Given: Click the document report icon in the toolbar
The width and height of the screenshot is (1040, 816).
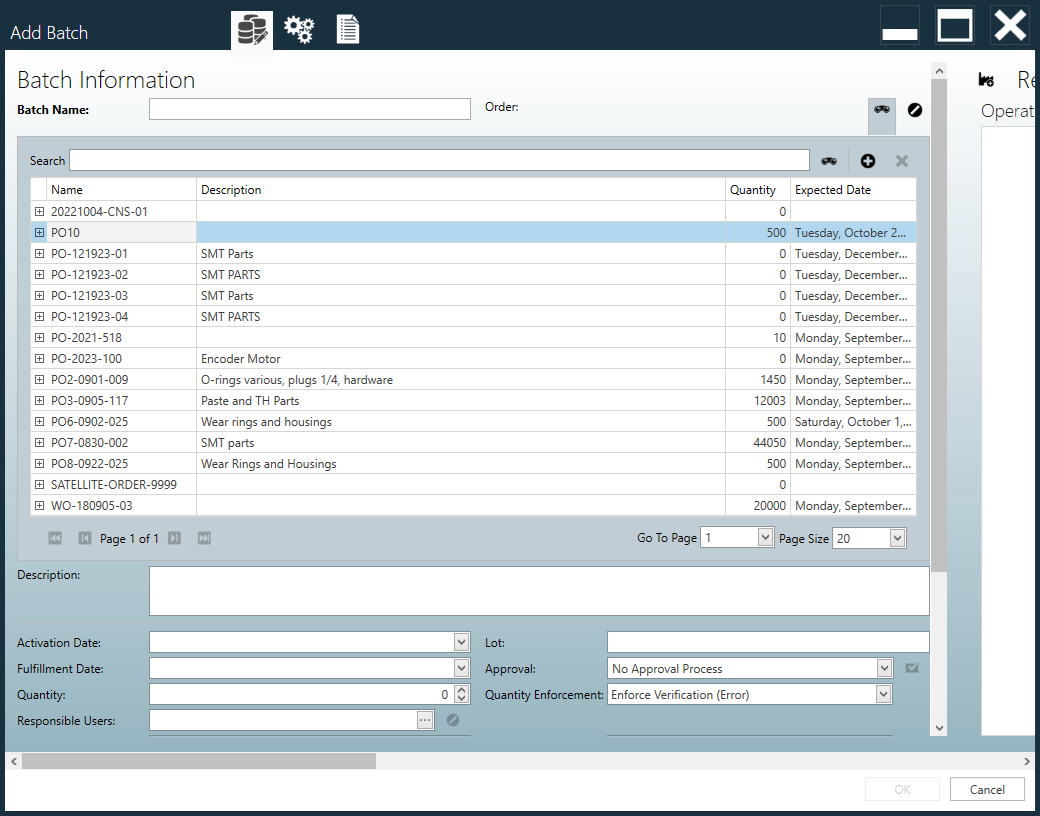Looking at the screenshot, I should [x=347, y=29].
